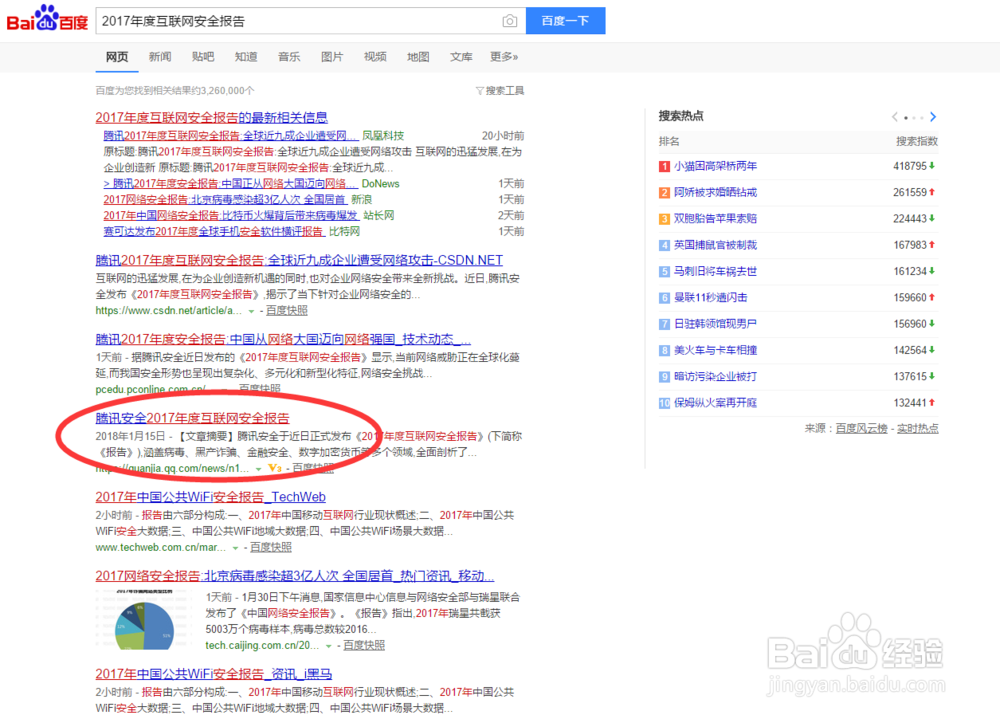The width and height of the screenshot is (1000, 719).
Task: Click hot search 双胞胎告苹果索赔
Action: (716, 219)
